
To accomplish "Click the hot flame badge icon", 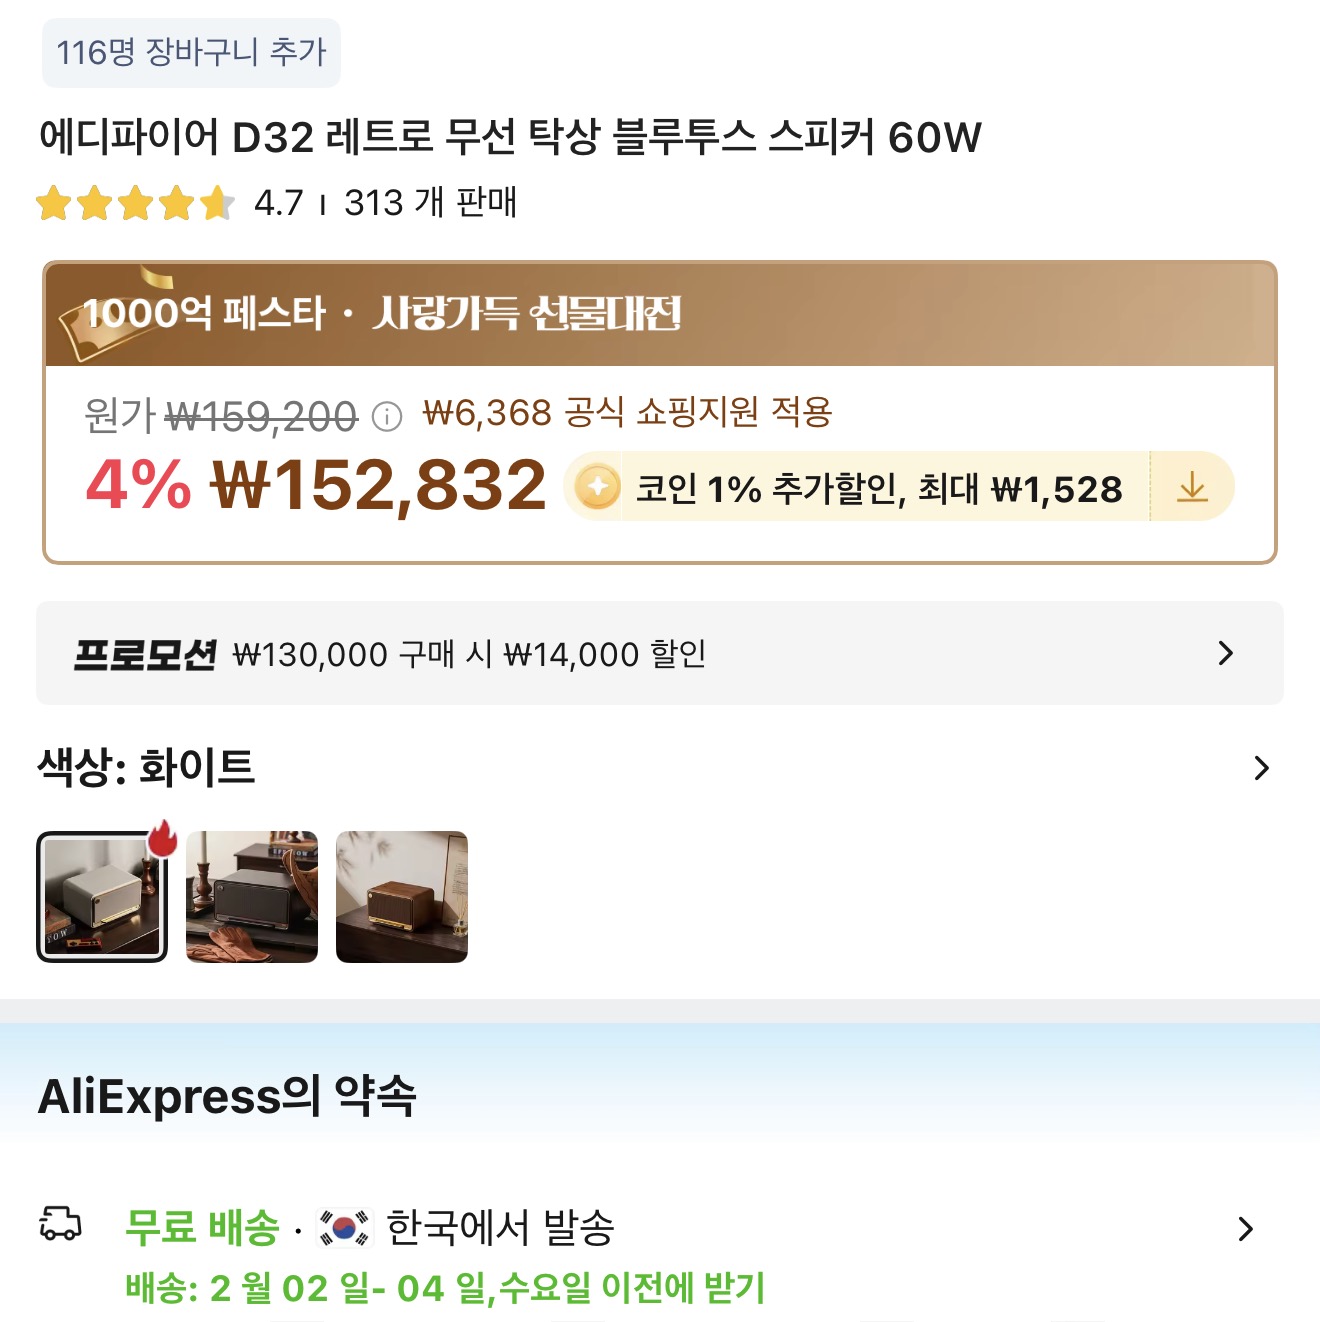I will [162, 839].
